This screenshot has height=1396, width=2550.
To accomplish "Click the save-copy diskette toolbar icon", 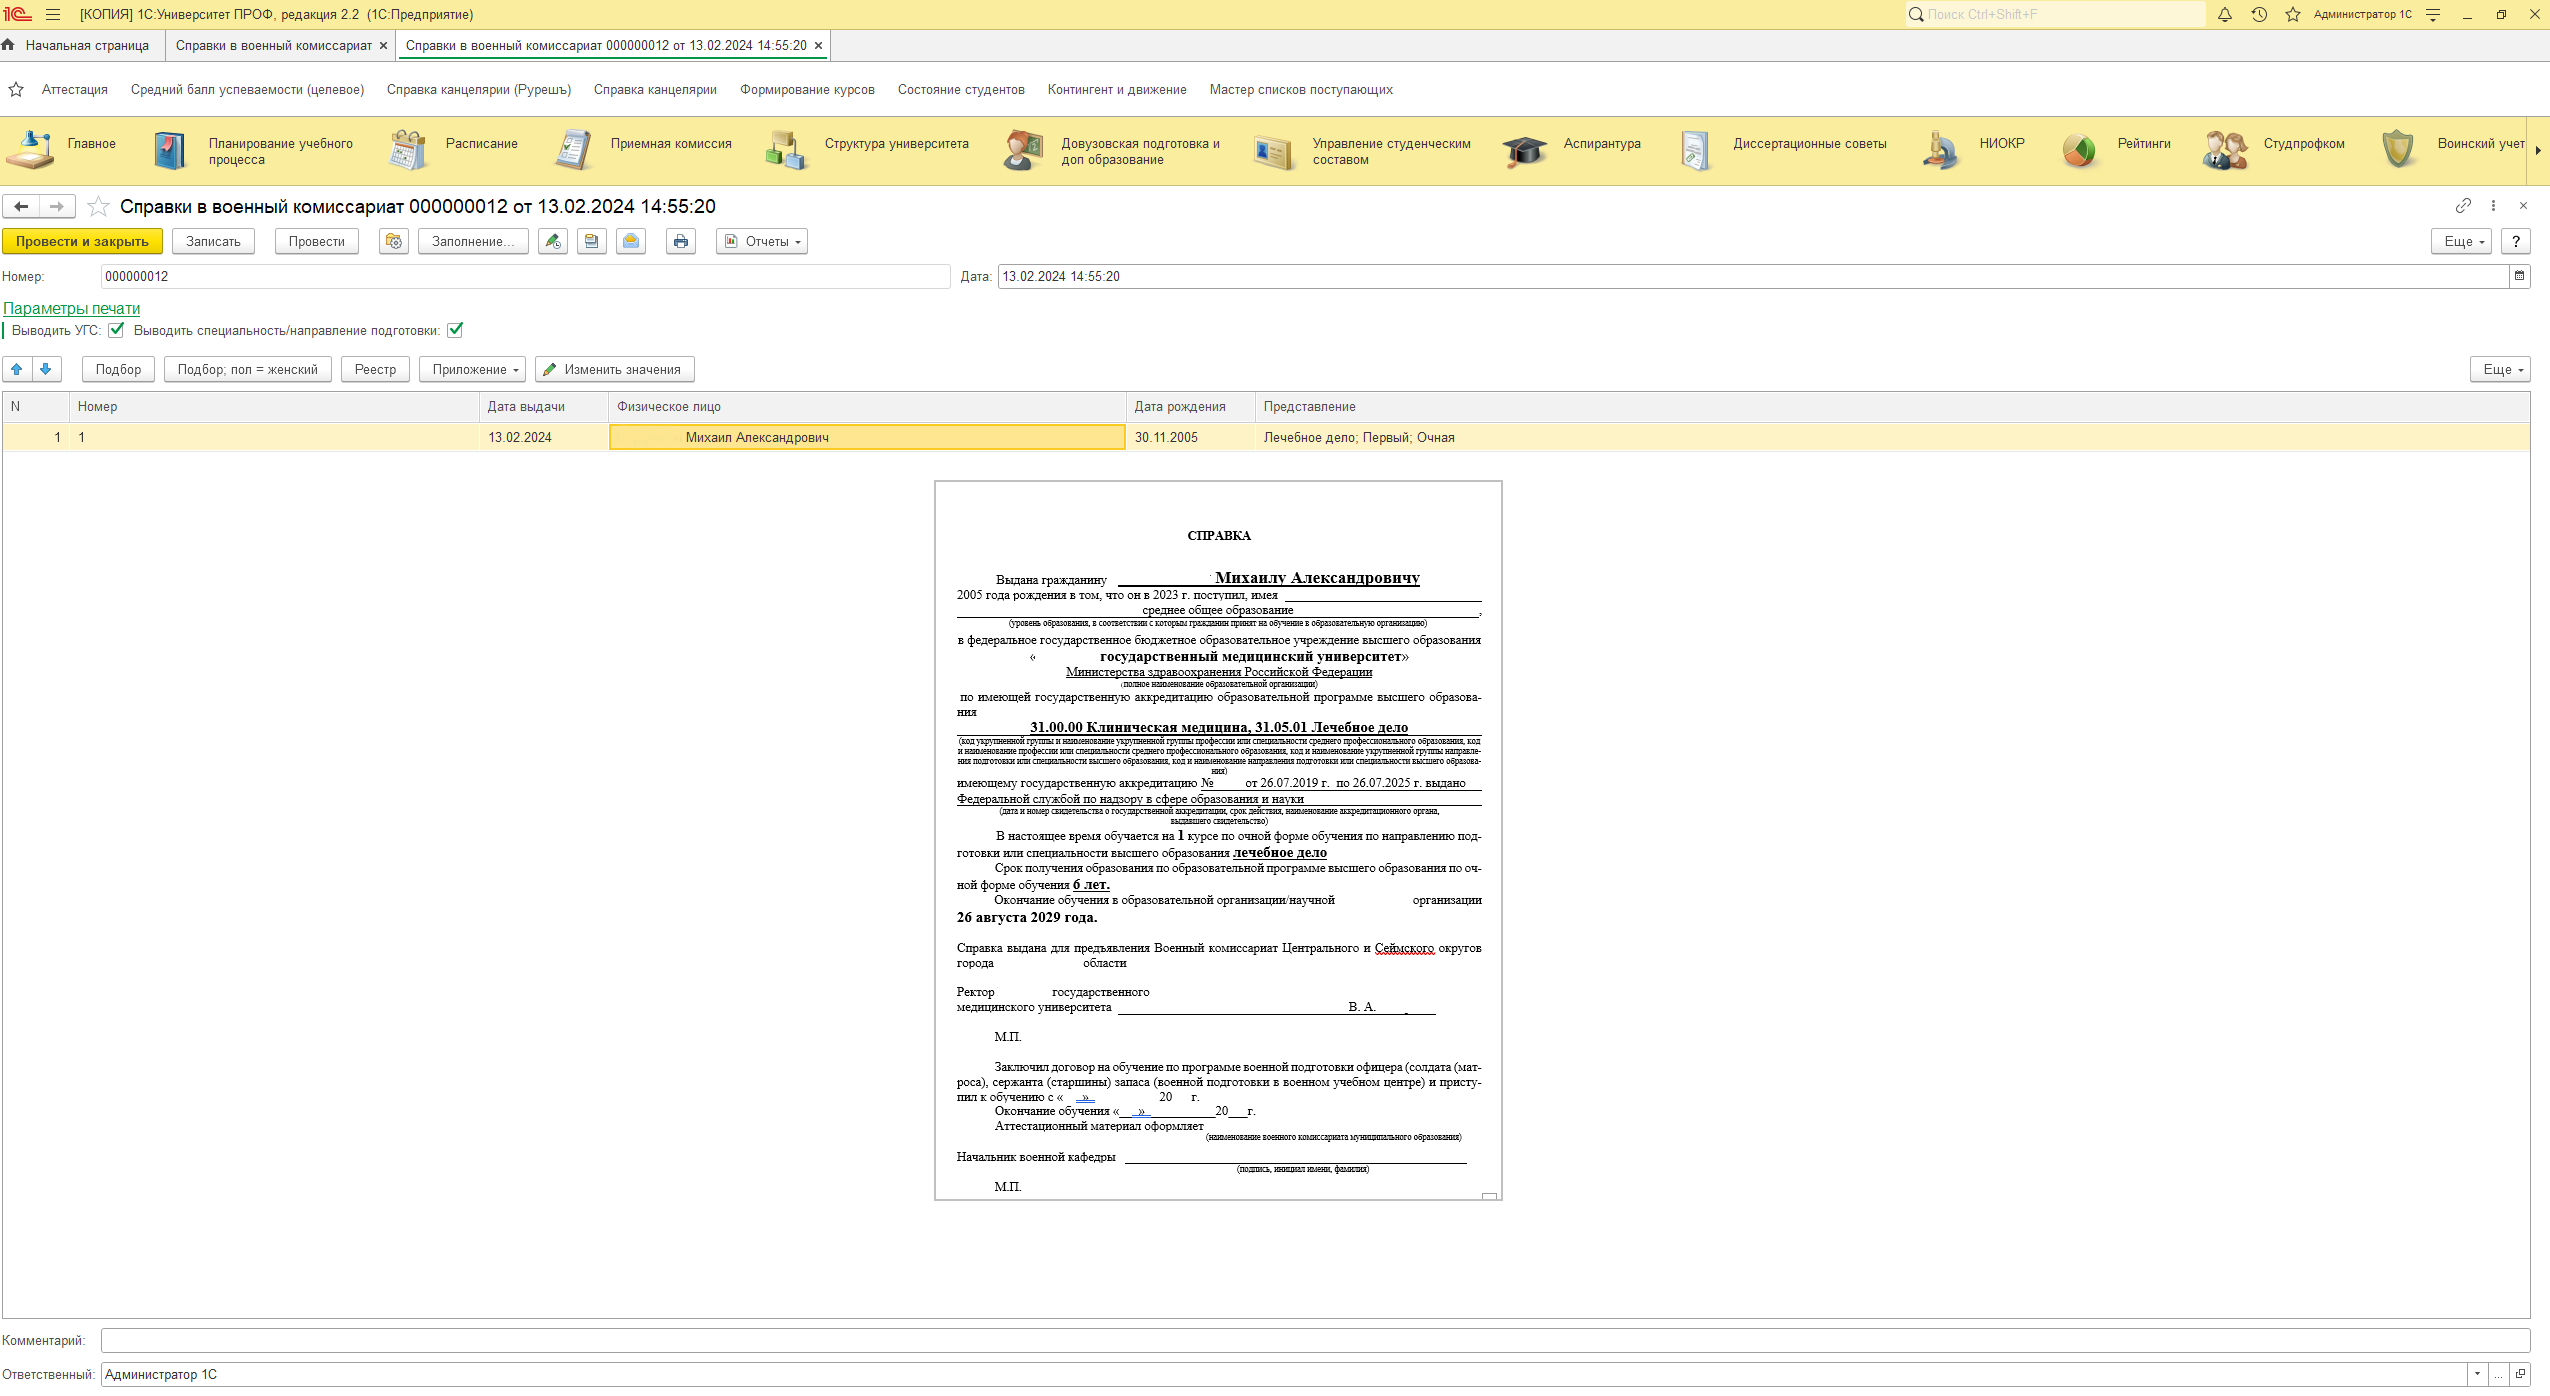I will tap(592, 241).
